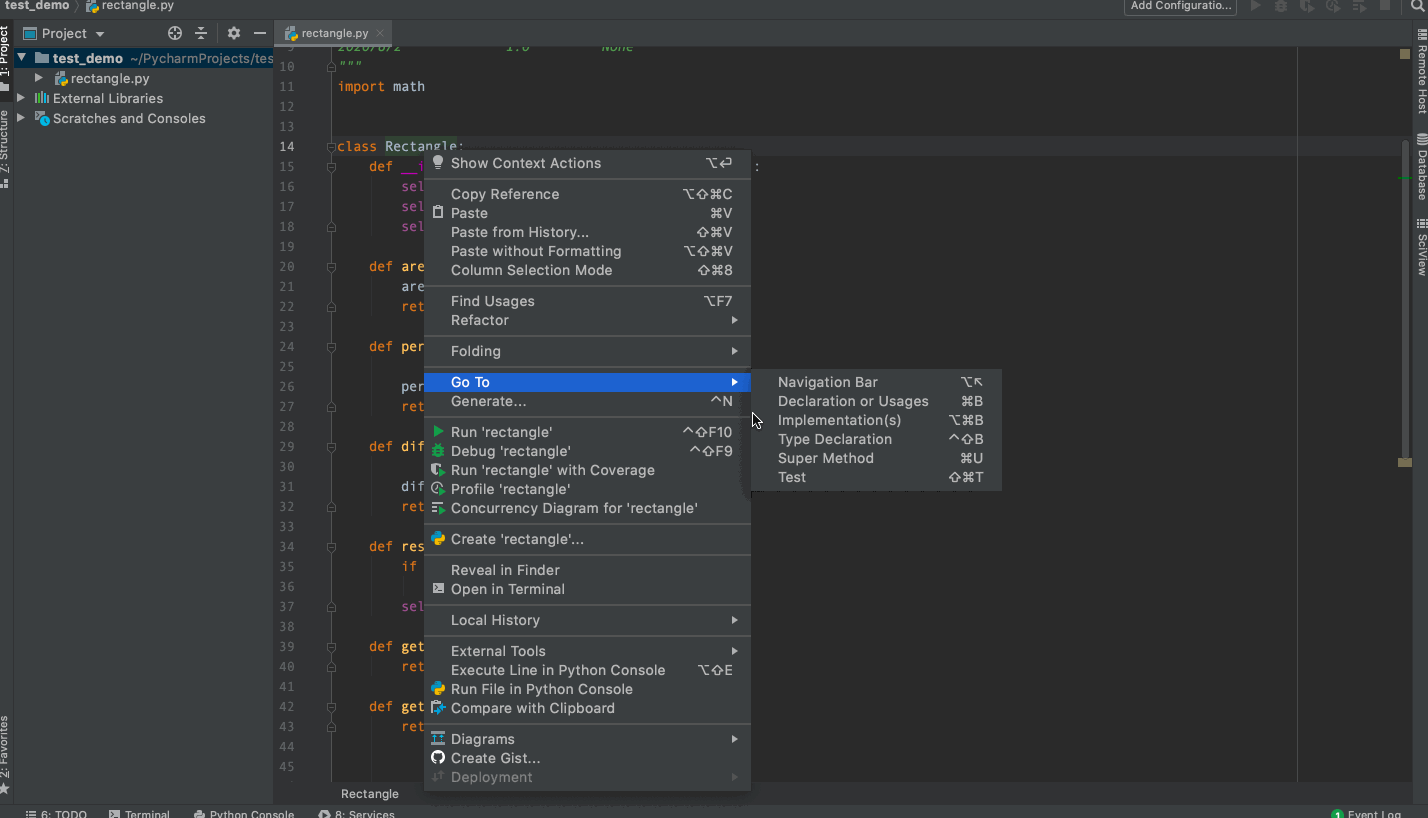This screenshot has height=818, width=1428.
Task: Expand the Folding submenu
Action: (587, 351)
